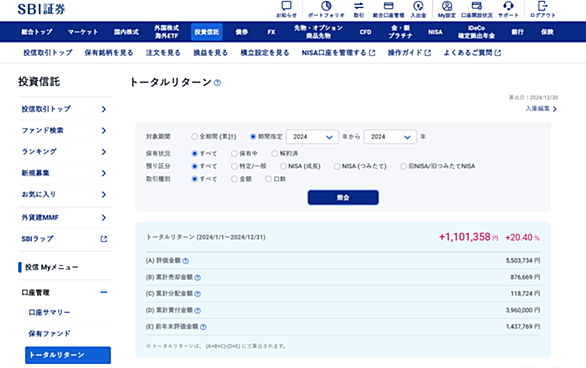Click the +1,101,358 円 total return value
The height and width of the screenshot is (368, 586).
click(468, 237)
